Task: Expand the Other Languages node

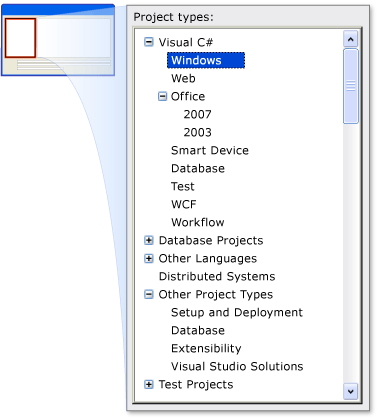Action: tap(149, 258)
